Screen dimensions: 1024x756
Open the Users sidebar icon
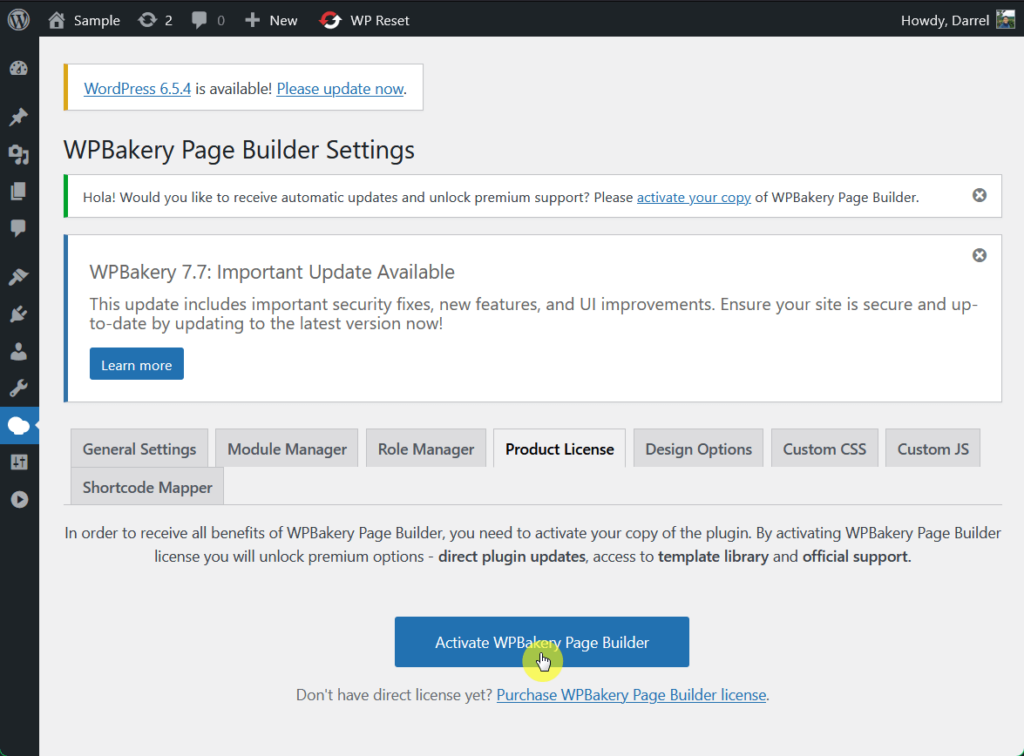click(x=19, y=351)
